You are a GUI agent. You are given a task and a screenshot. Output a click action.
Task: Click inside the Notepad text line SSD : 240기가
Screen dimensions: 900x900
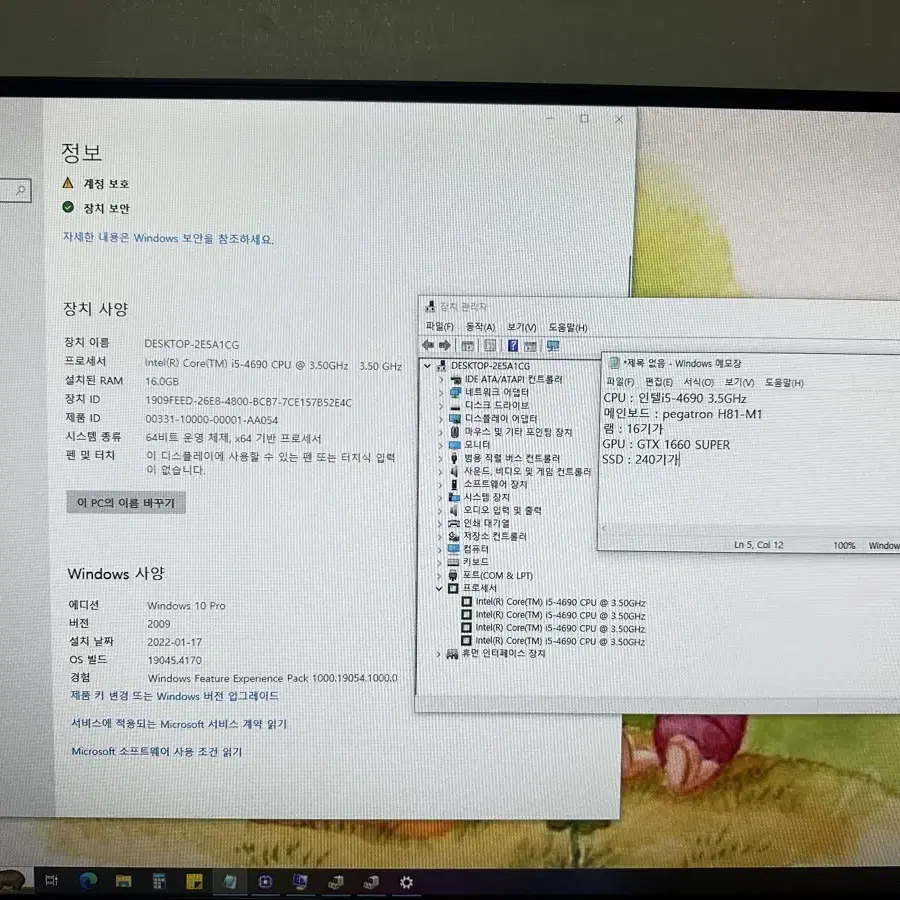coord(641,459)
